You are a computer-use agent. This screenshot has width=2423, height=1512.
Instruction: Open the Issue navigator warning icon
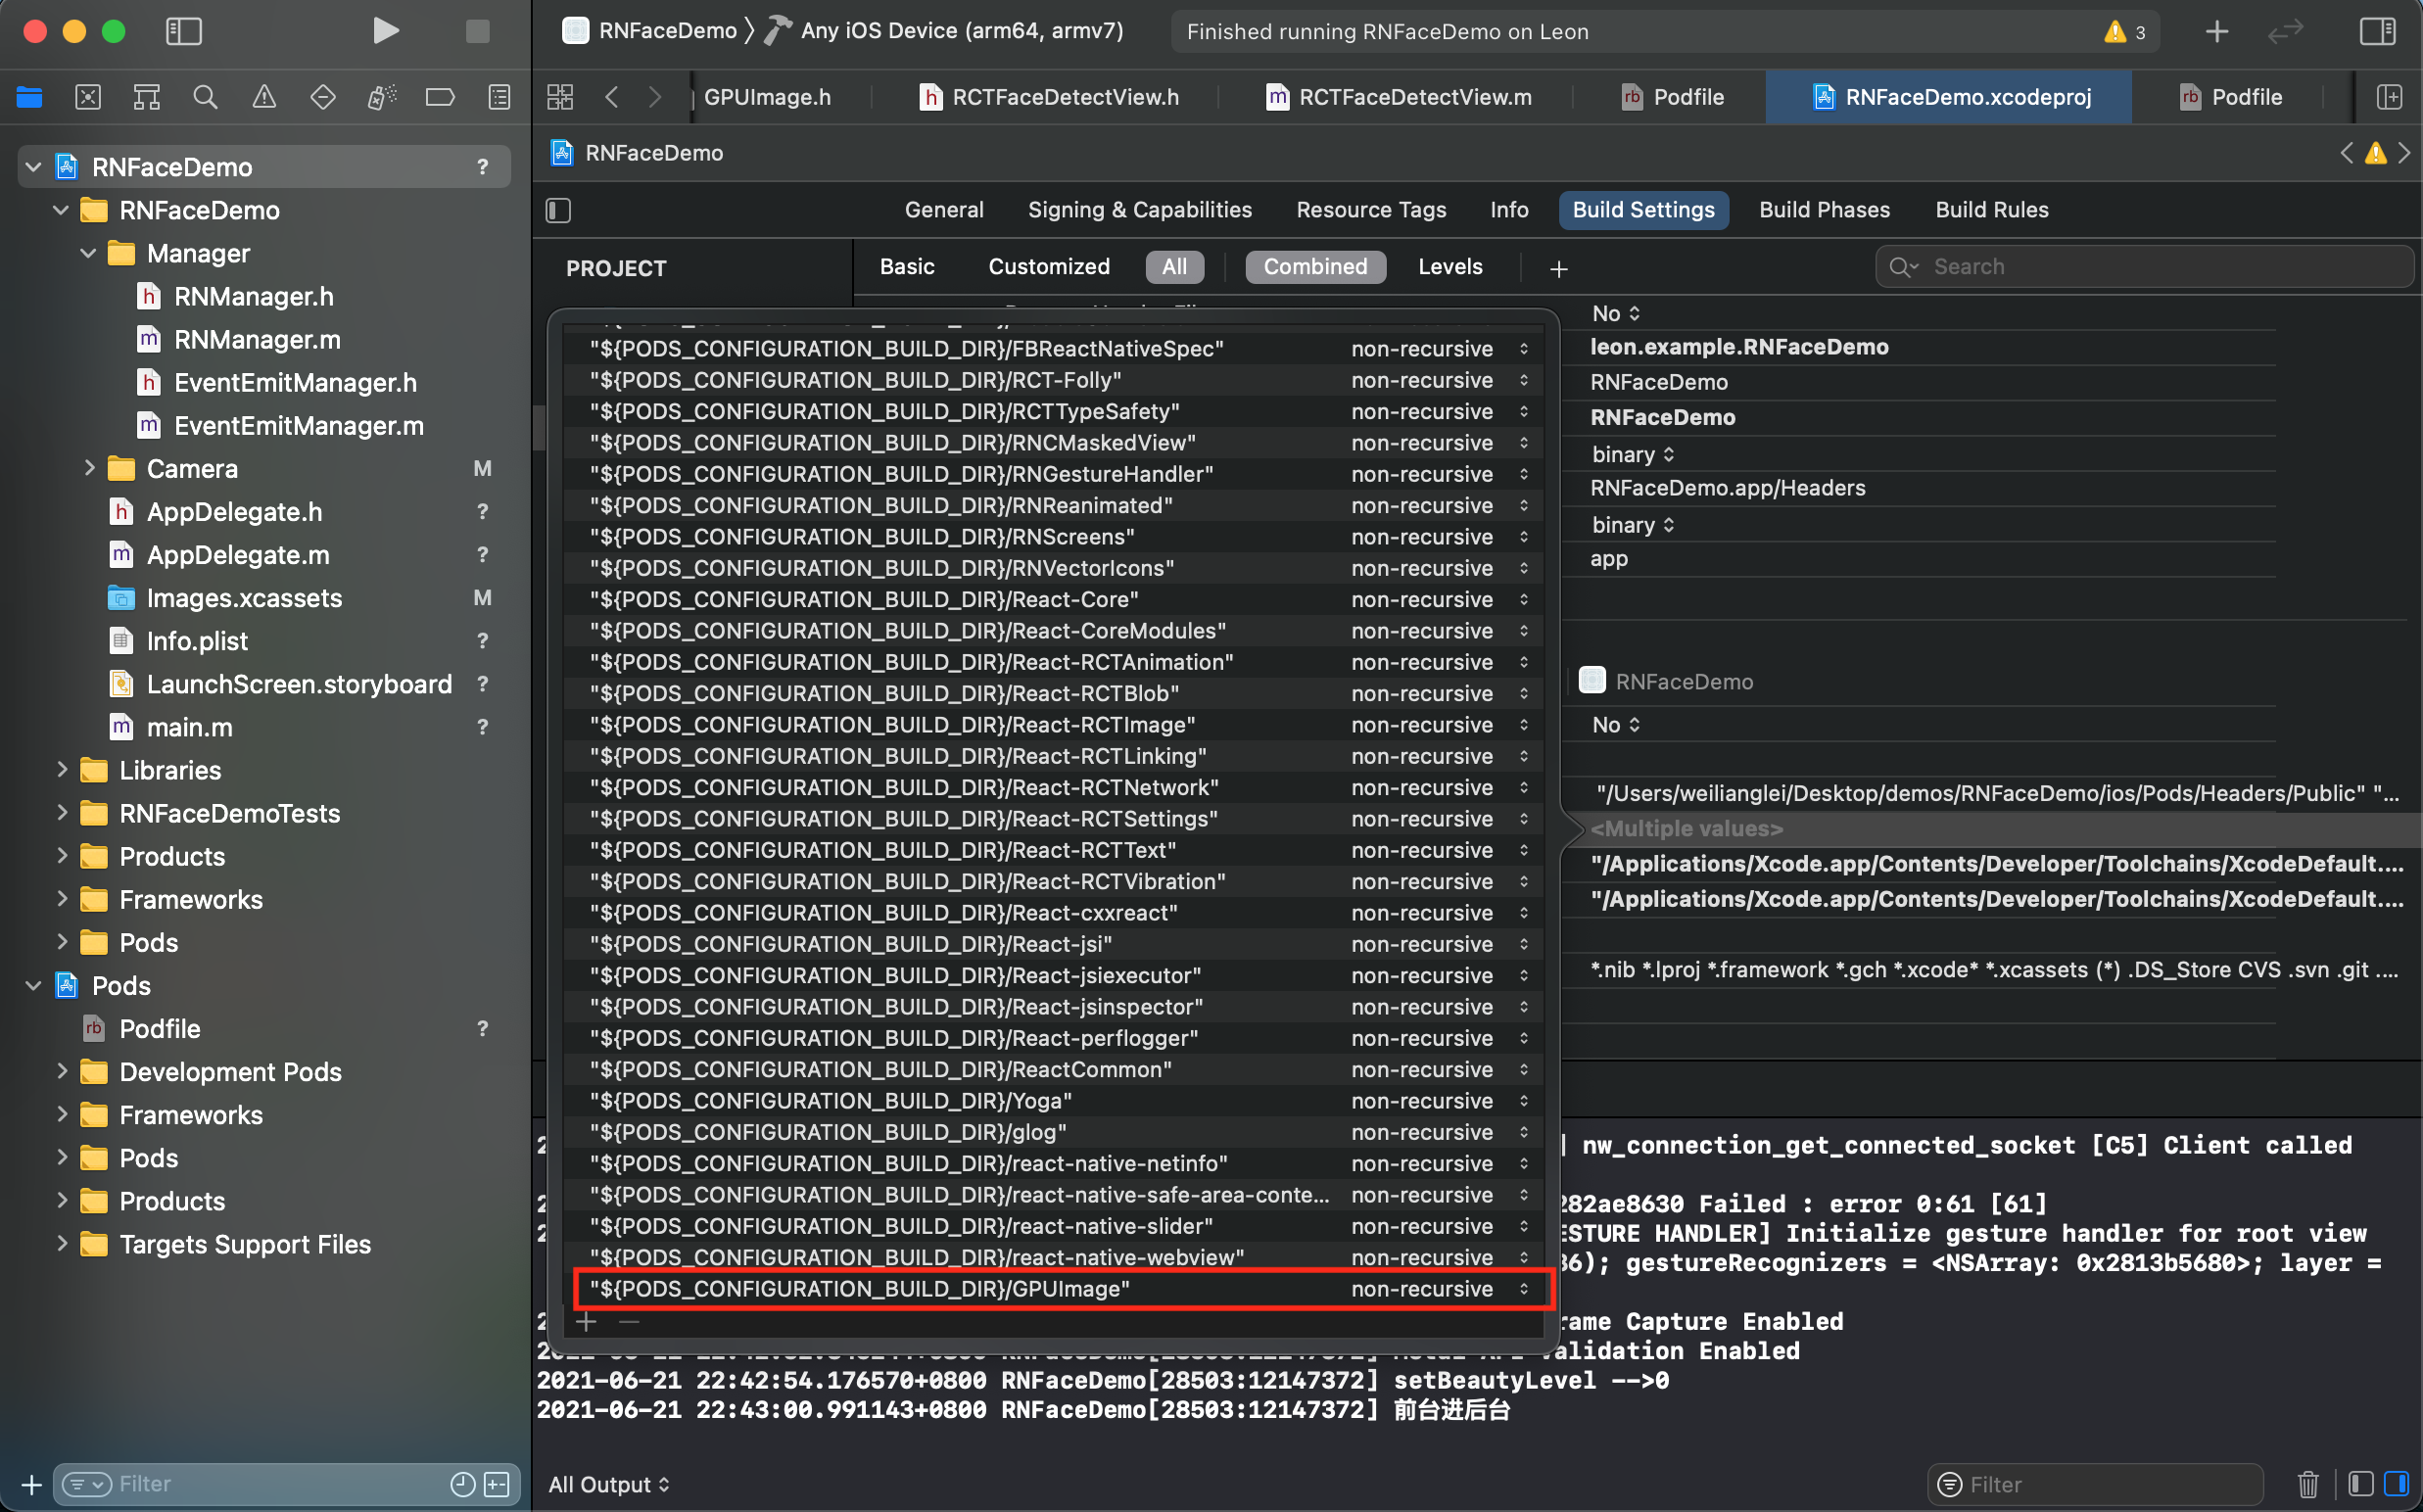click(264, 97)
